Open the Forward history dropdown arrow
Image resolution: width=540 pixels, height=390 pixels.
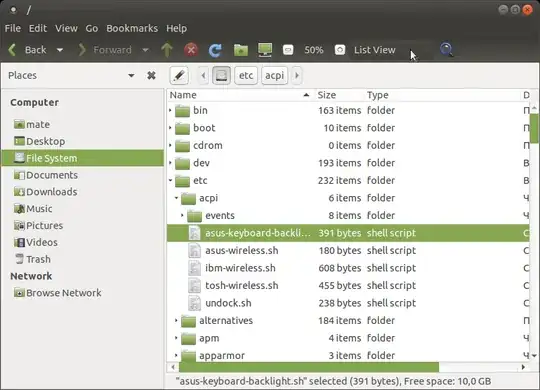[x=146, y=50]
